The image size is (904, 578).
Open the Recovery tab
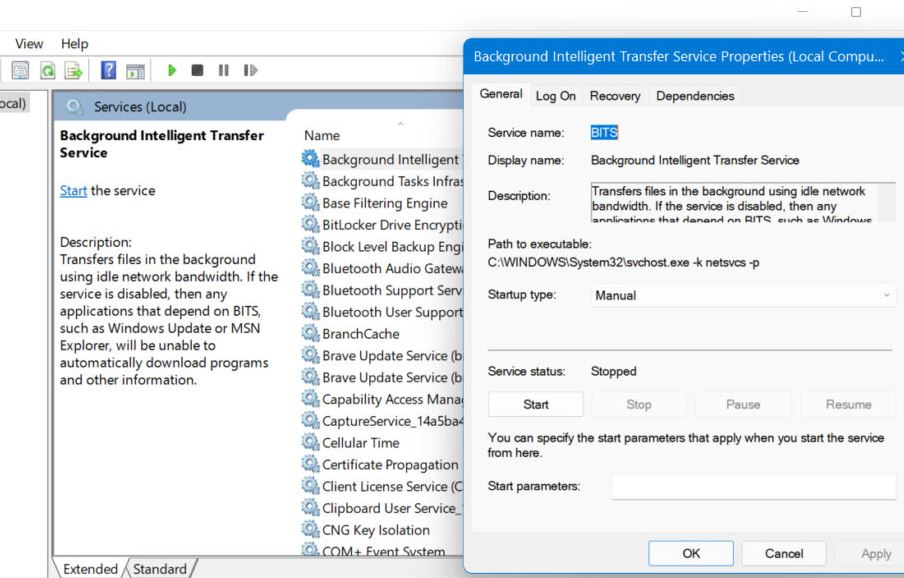pyautogui.click(x=614, y=96)
